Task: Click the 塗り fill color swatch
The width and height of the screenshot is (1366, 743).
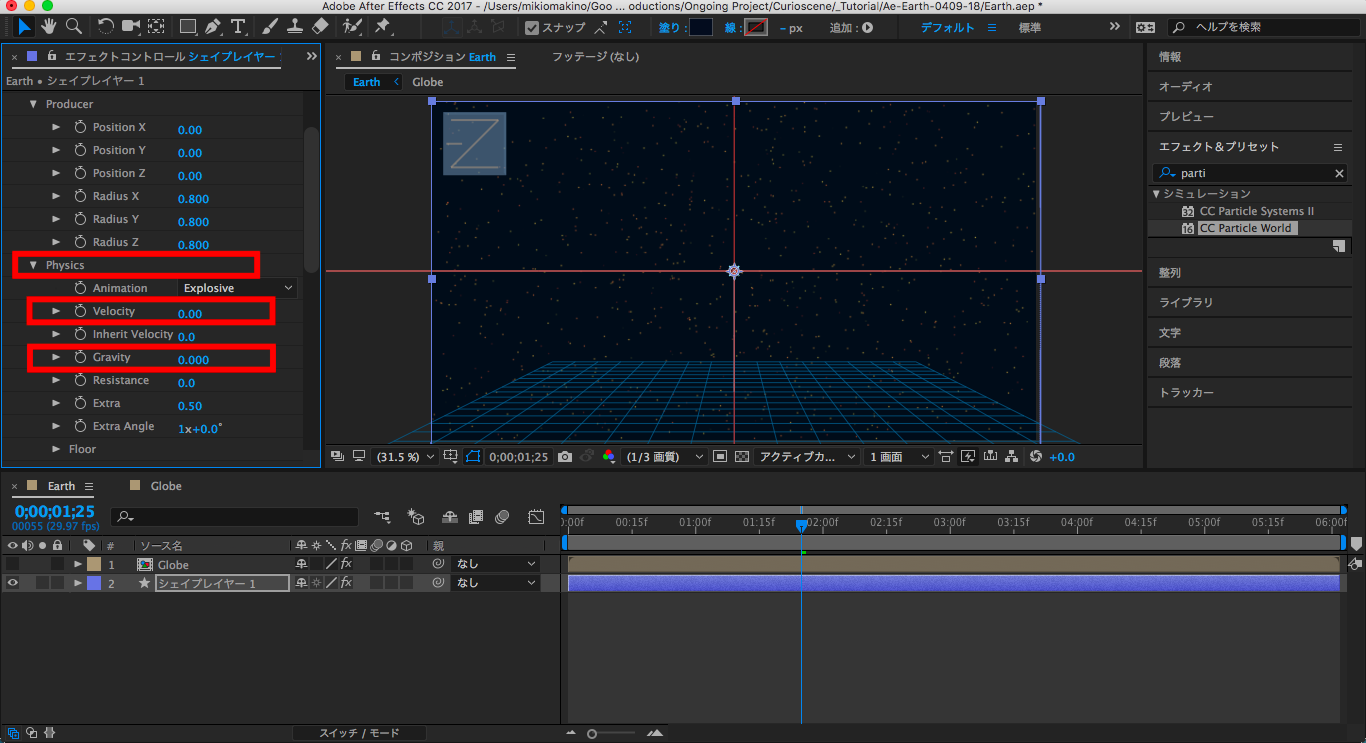Action: pyautogui.click(x=701, y=28)
